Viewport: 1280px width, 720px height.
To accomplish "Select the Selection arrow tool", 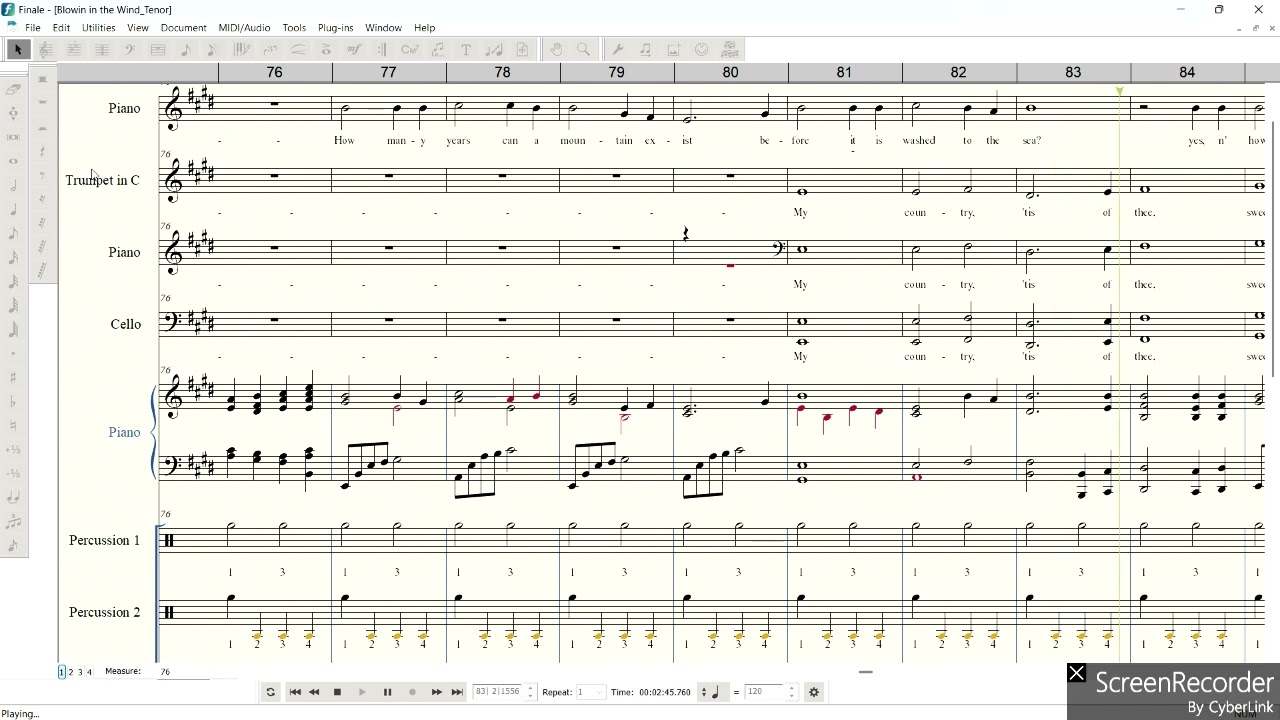I will tap(18, 49).
